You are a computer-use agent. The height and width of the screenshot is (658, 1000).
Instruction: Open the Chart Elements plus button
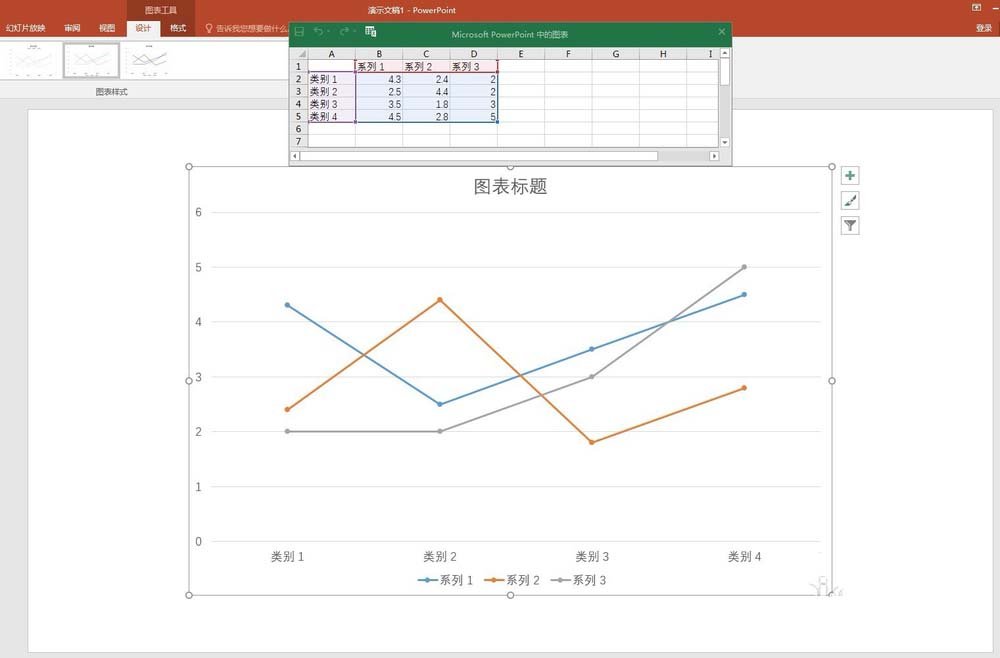pyautogui.click(x=849, y=175)
